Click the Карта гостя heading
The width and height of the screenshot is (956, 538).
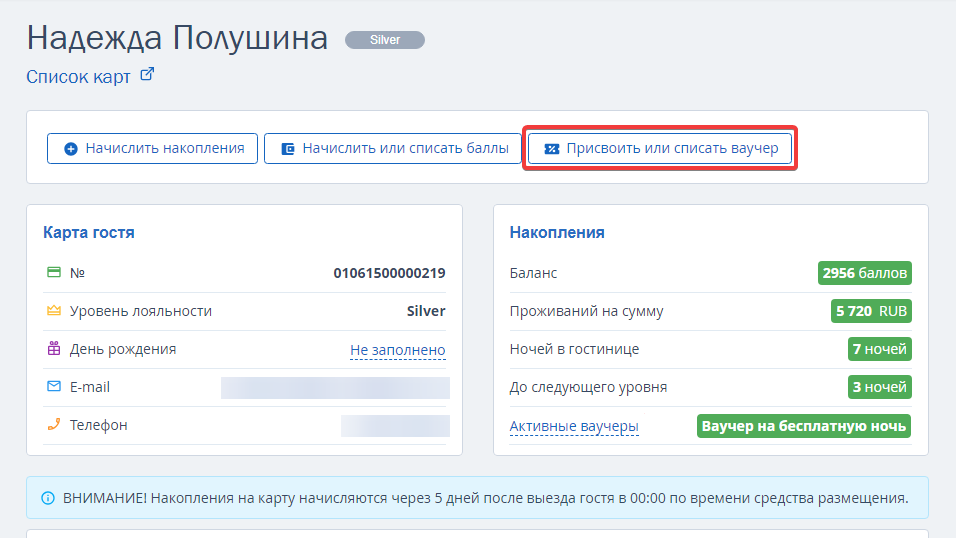pyautogui.click(x=88, y=232)
